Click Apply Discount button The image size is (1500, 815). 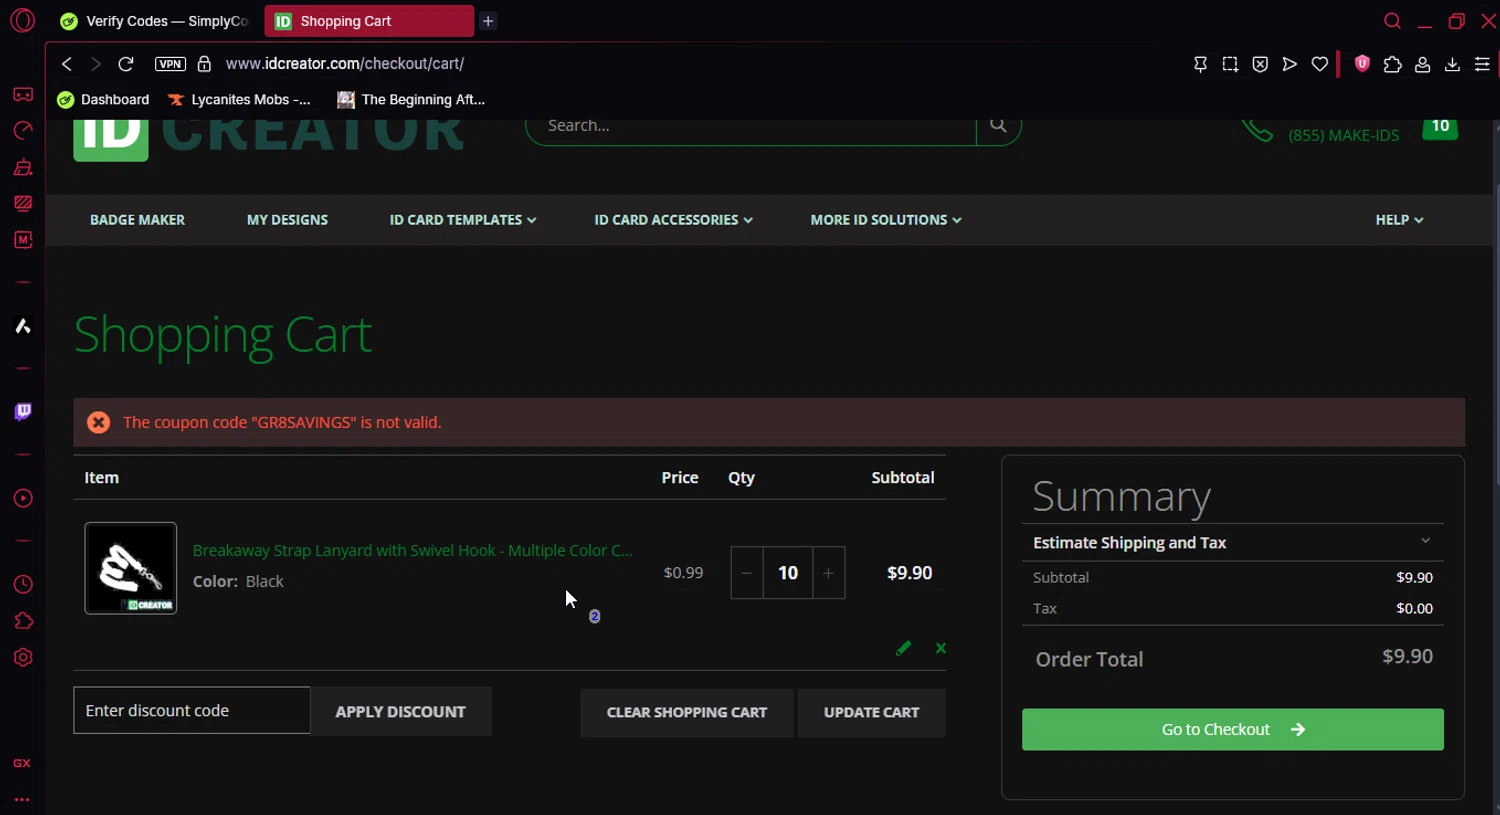[x=401, y=712]
